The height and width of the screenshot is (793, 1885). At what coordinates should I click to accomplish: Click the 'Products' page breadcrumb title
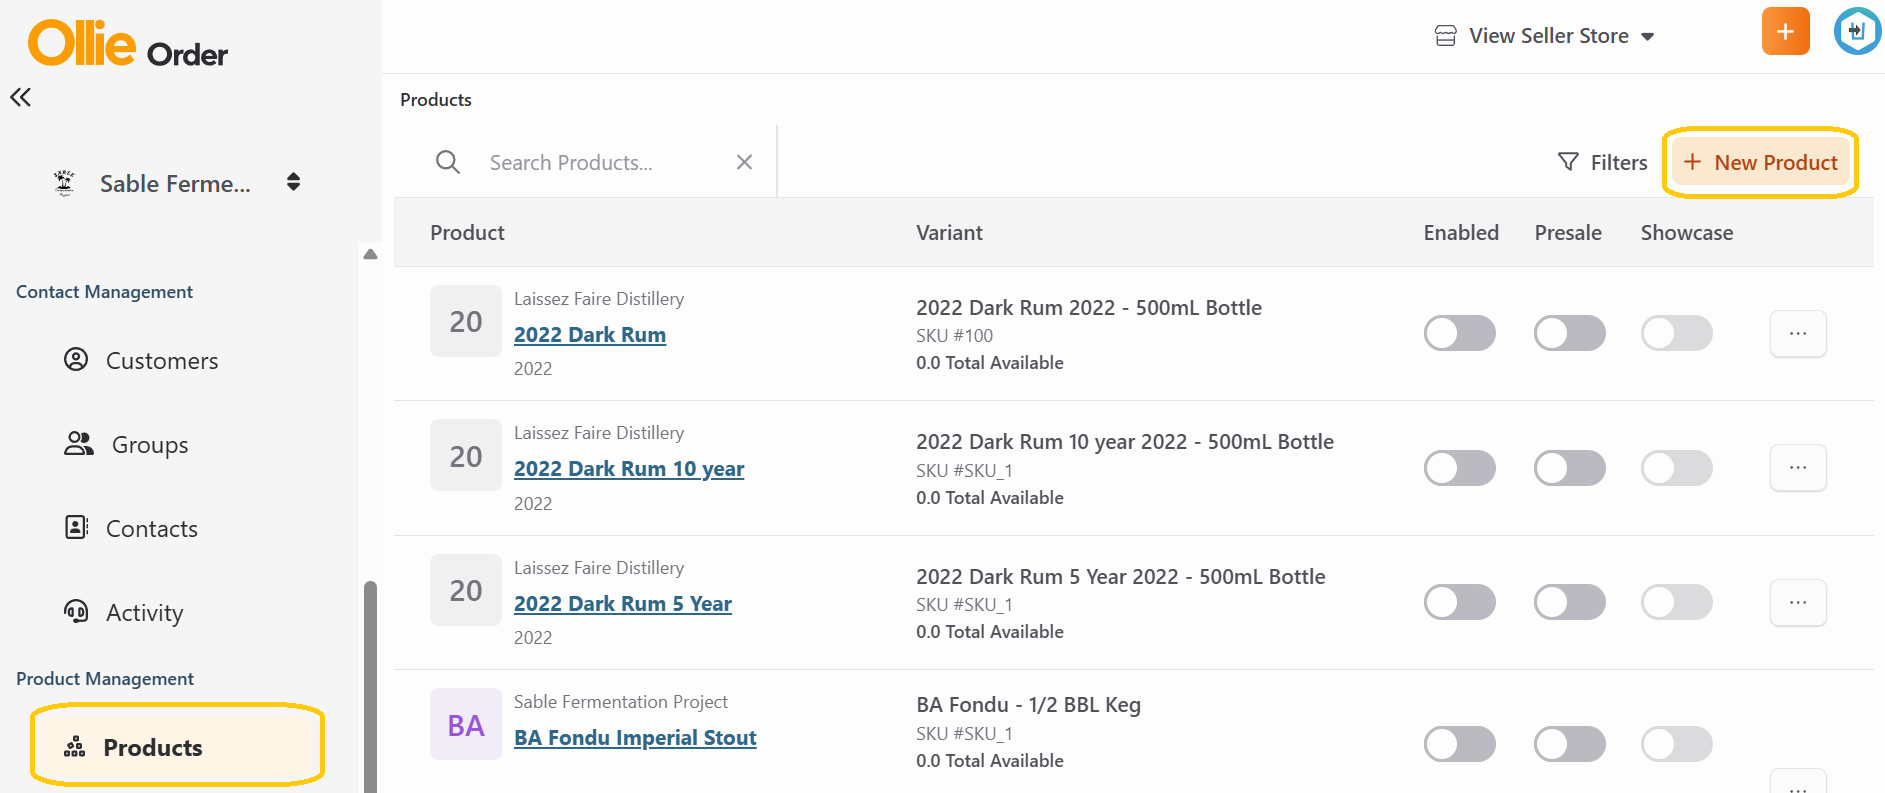click(436, 100)
